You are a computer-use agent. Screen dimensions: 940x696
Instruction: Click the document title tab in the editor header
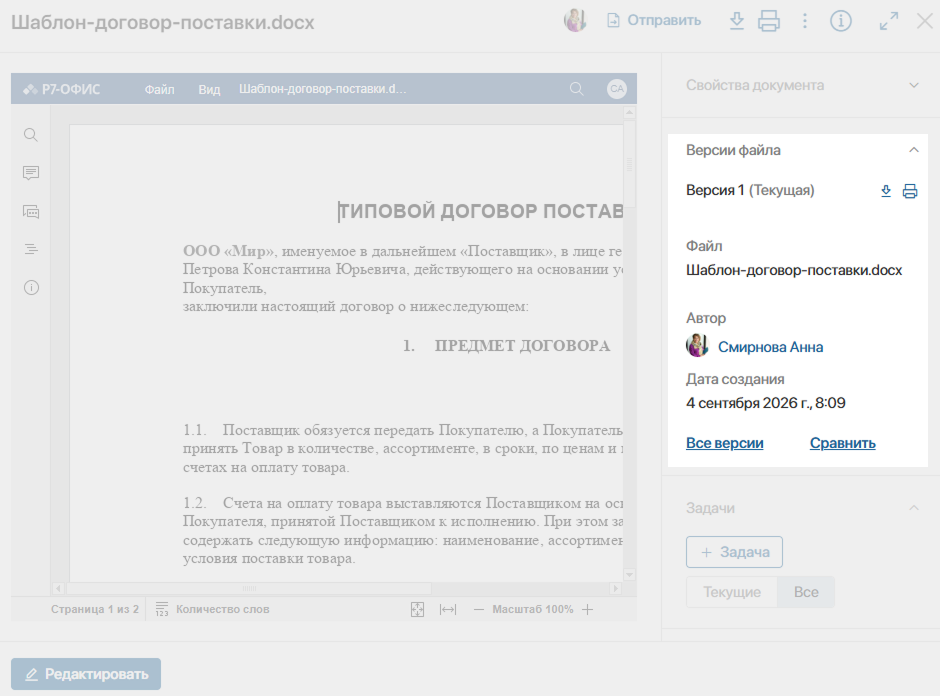pos(323,89)
